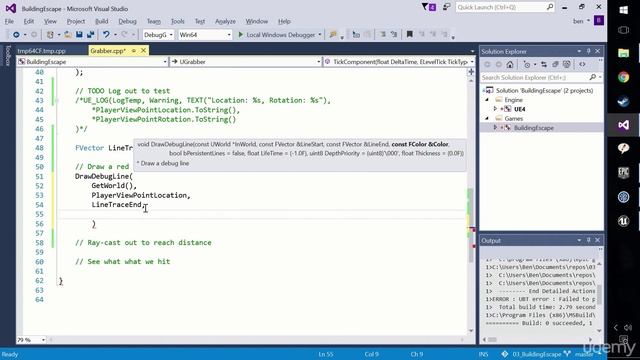This screenshot has width=640, height=360.
Task: Click the 'ben' account name
Action: (x=578, y=21)
